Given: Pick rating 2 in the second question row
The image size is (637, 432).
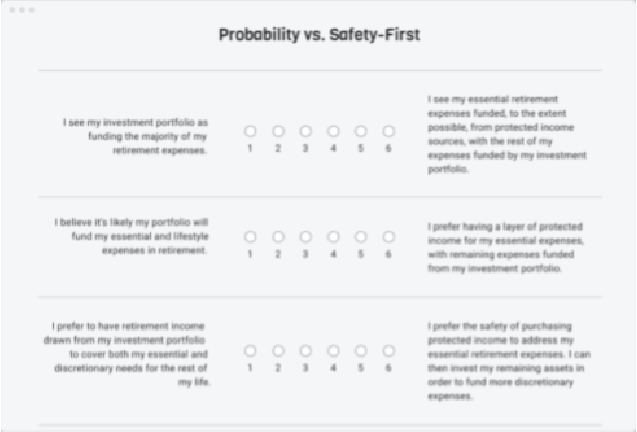Looking at the screenshot, I should pyautogui.click(x=278, y=237).
